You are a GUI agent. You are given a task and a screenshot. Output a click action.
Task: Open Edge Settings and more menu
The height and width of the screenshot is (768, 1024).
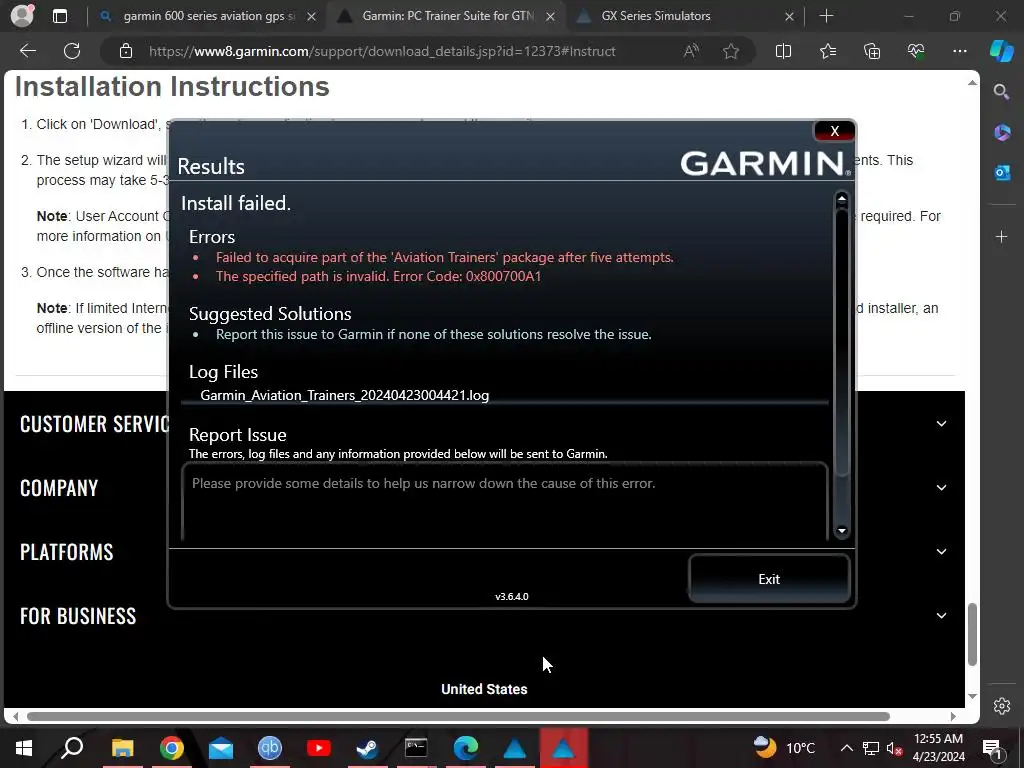[959, 51]
